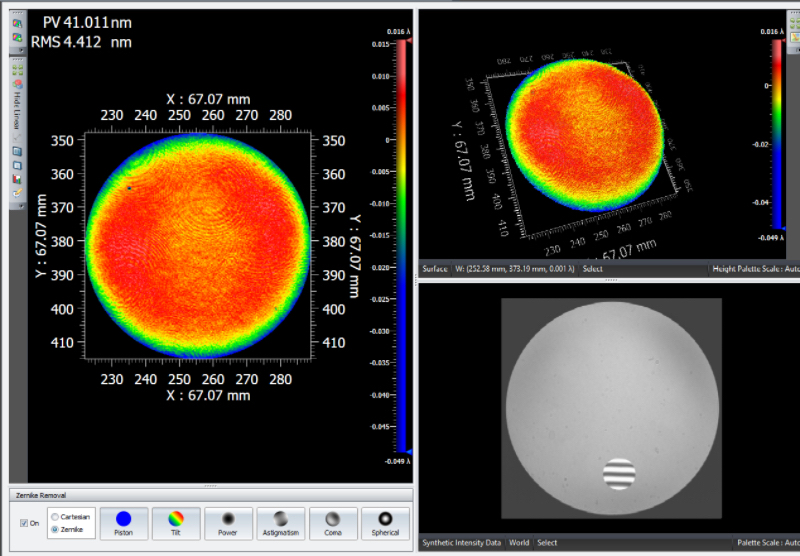Image resolution: width=800 pixels, height=556 pixels.
Task: Click Synthetic Intensity Data status label
Action: pyautogui.click(x=462, y=543)
